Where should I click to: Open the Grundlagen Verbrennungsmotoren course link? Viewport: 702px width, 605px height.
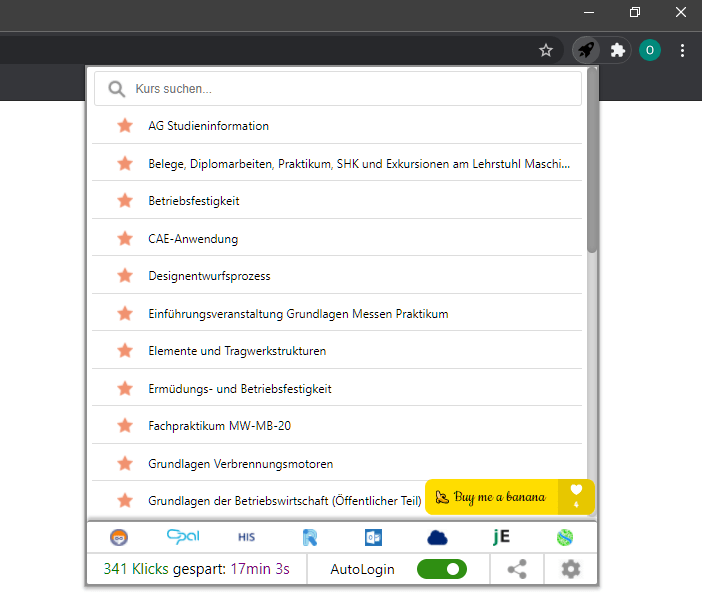pos(240,464)
